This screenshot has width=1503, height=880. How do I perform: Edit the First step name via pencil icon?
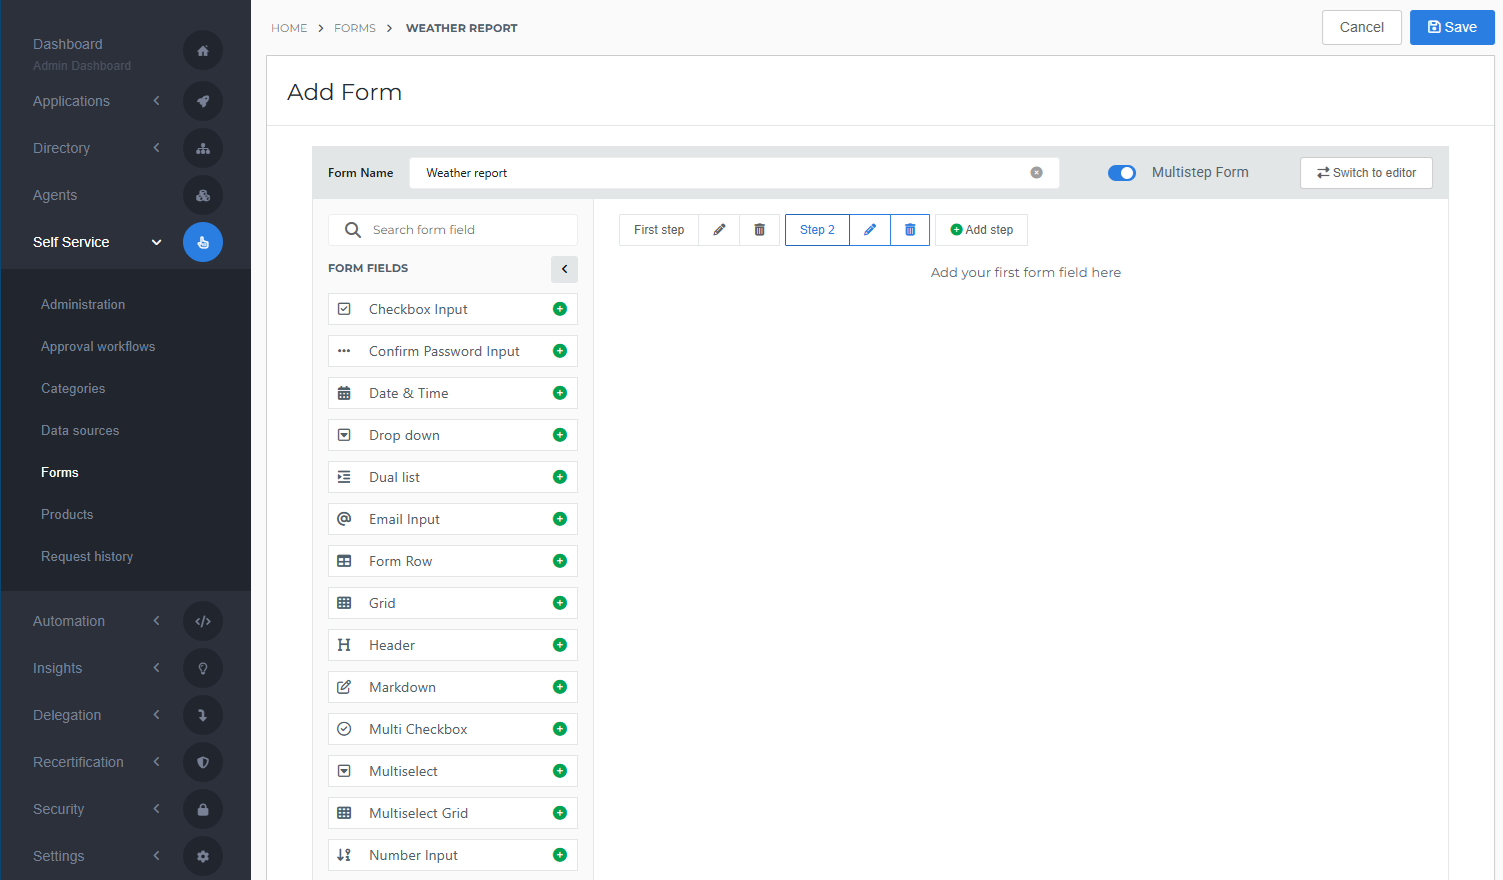pyautogui.click(x=719, y=229)
